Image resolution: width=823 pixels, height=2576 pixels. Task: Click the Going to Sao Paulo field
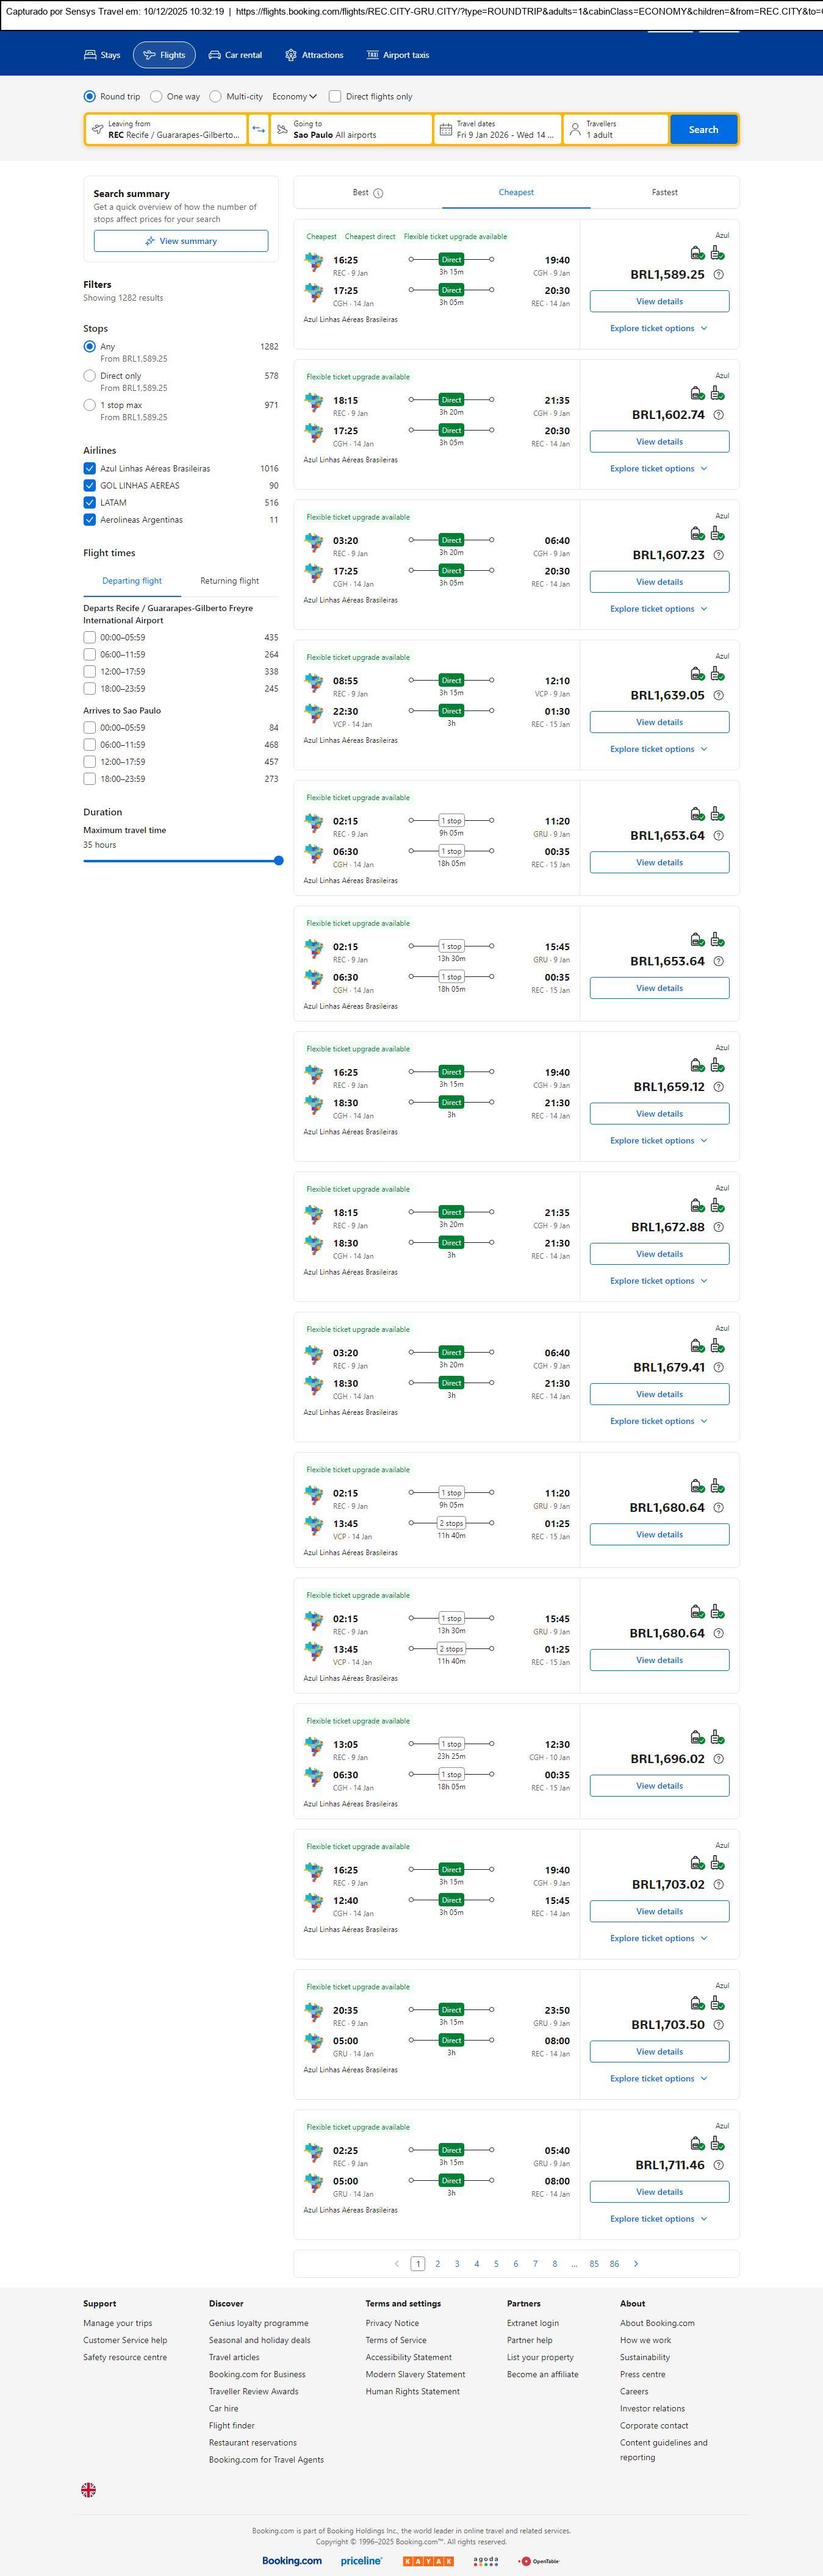point(350,129)
